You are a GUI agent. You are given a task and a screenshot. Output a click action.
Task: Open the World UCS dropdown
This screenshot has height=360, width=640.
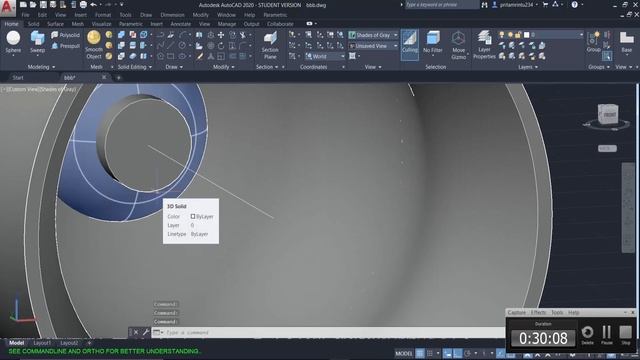[x=325, y=56]
